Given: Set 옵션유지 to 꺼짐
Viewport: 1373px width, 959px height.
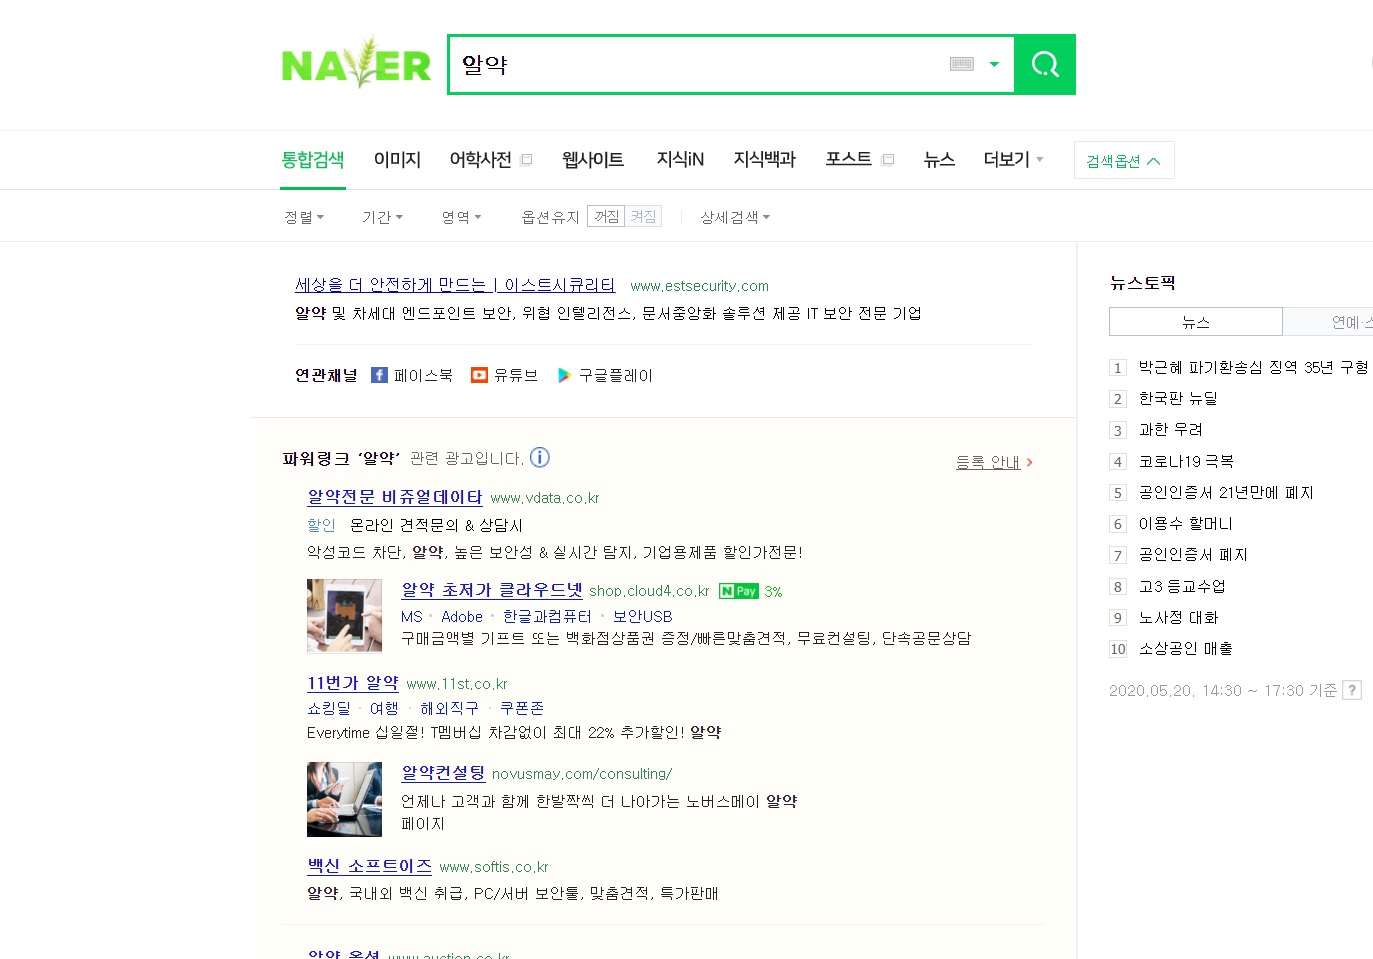Looking at the screenshot, I should 606,216.
